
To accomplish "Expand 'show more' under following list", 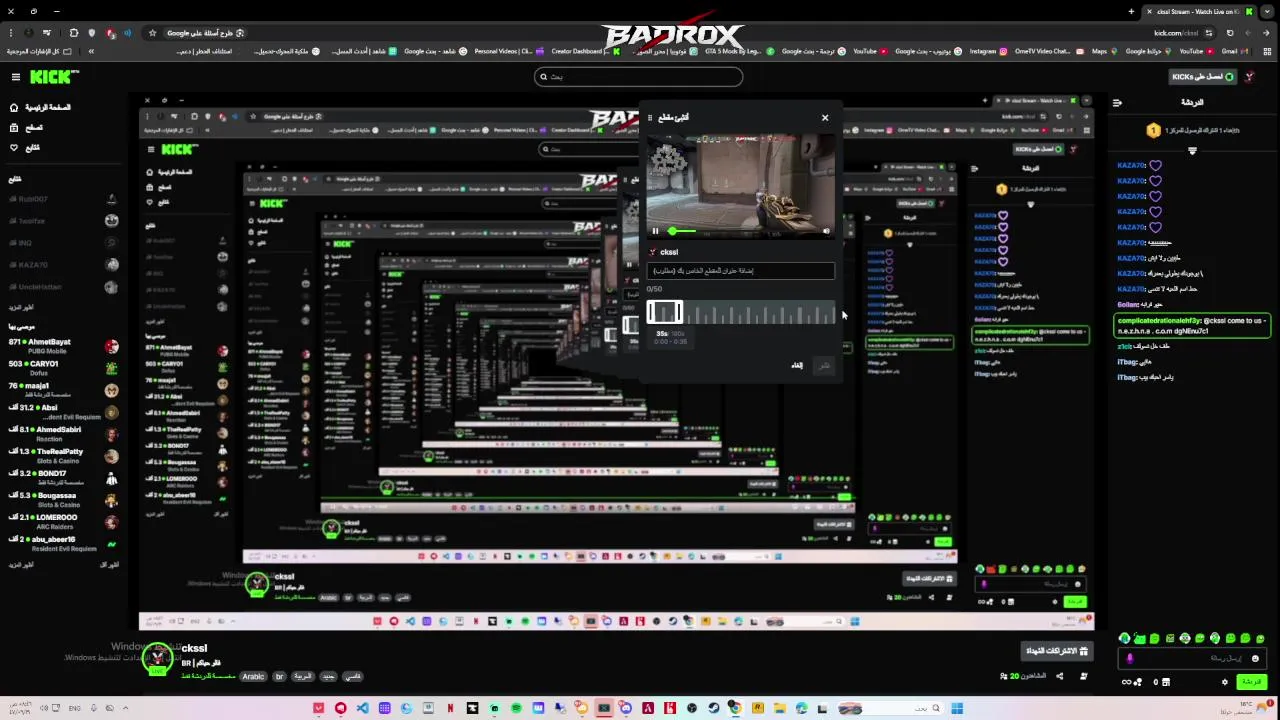I will click(21, 308).
